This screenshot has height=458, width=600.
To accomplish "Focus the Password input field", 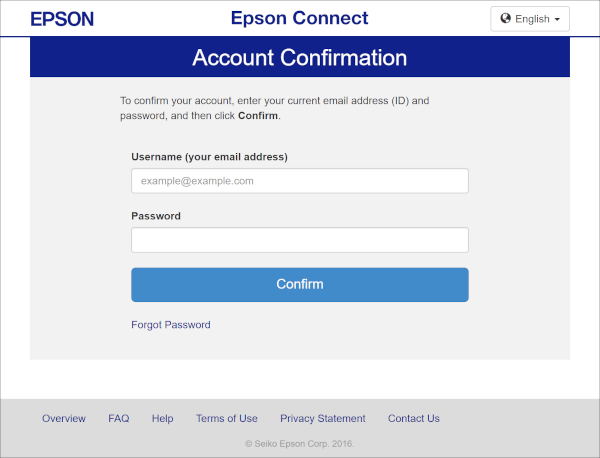I will pos(300,240).
